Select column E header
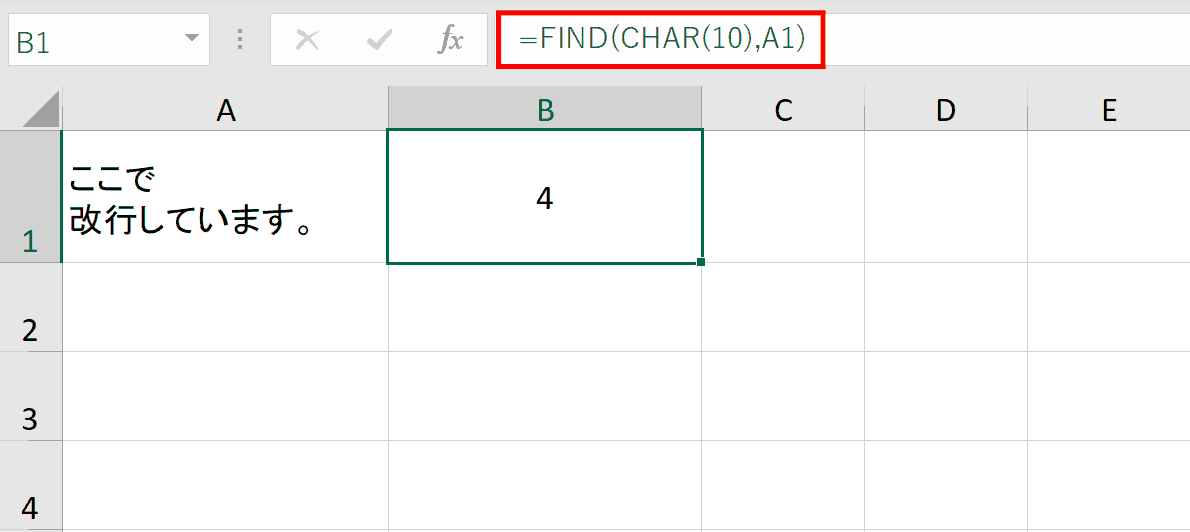The height and width of the screenshot is (532, 1190). coord(1109,108)
